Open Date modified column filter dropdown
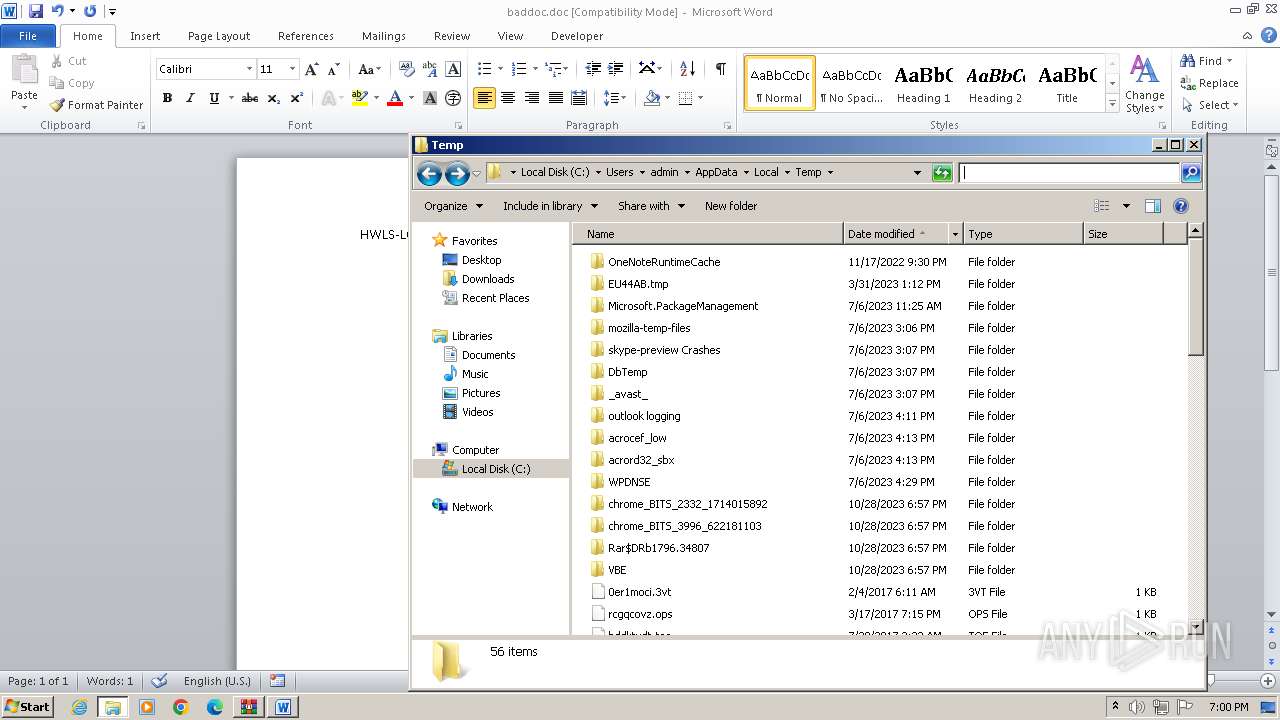The height and width of the screenshot is (720, 1280). click(x=955, y=234)
